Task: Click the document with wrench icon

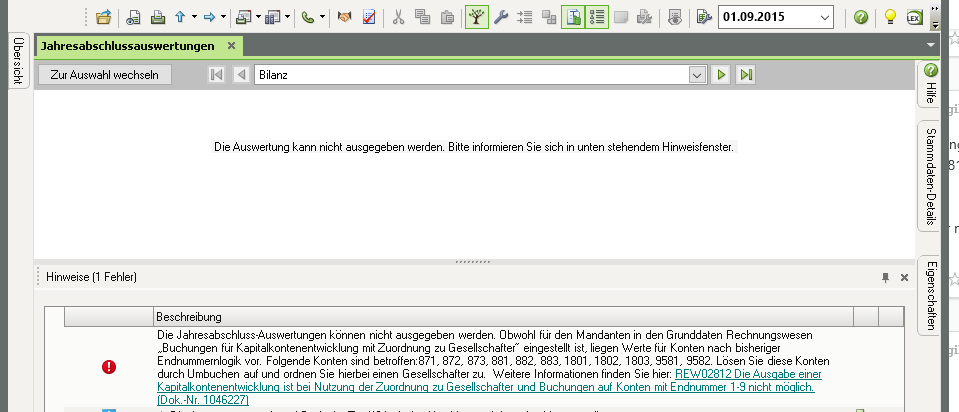Action: [705, 17]
